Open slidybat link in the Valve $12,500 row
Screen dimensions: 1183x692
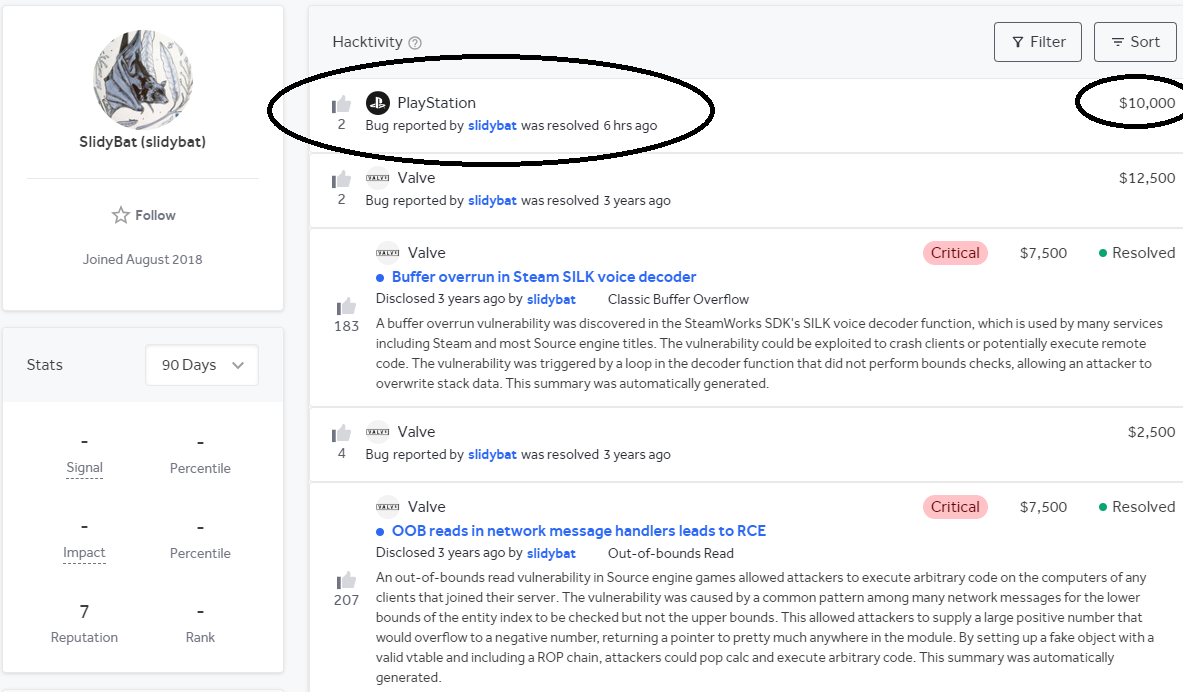point(493,201)
